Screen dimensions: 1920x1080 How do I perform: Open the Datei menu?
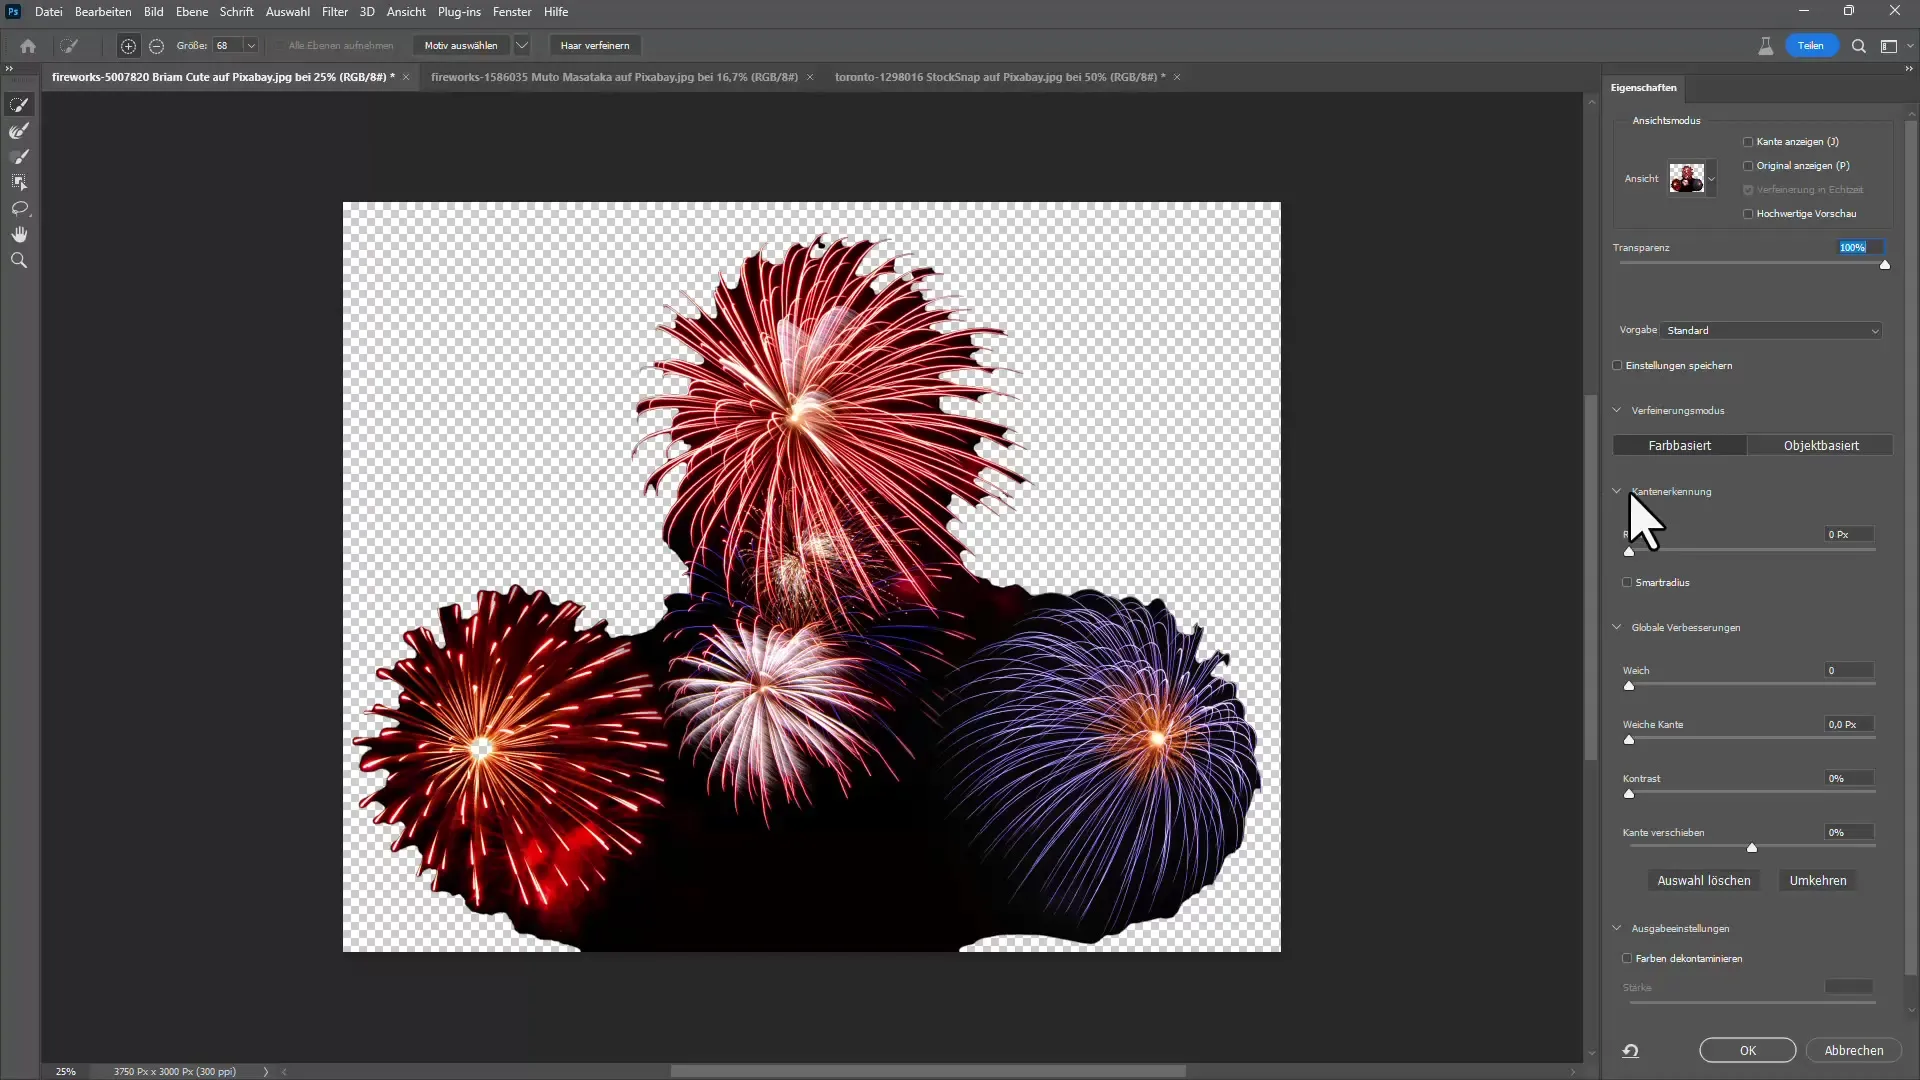[48, 12]
